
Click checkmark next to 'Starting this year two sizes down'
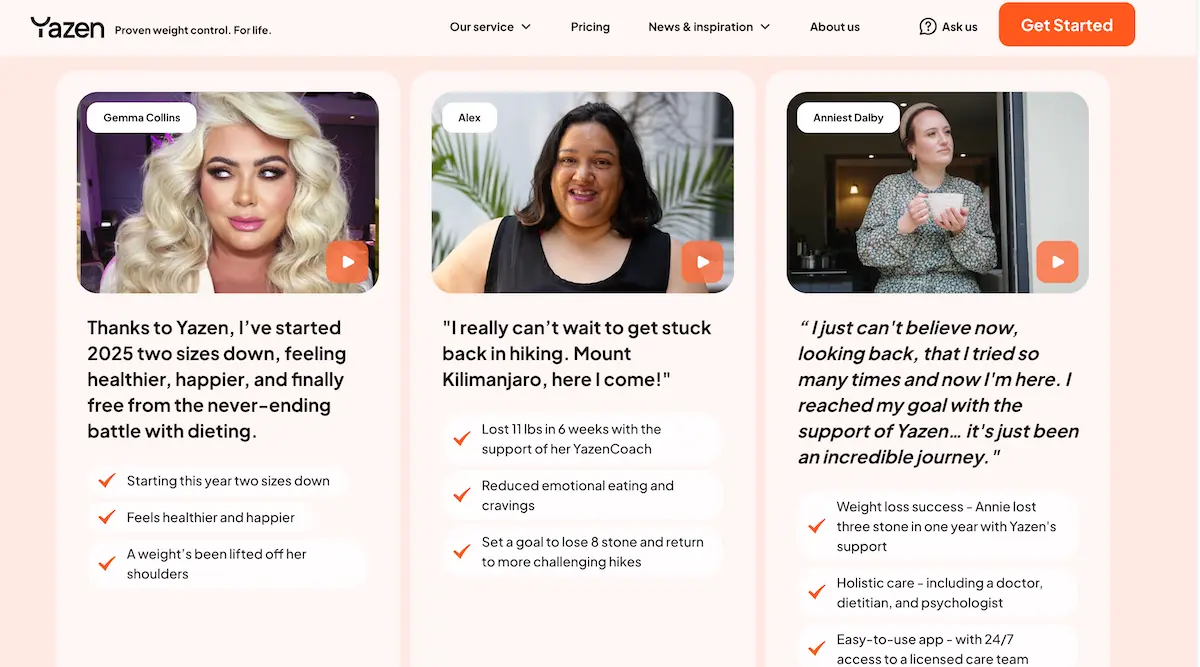tap(107, 481)
